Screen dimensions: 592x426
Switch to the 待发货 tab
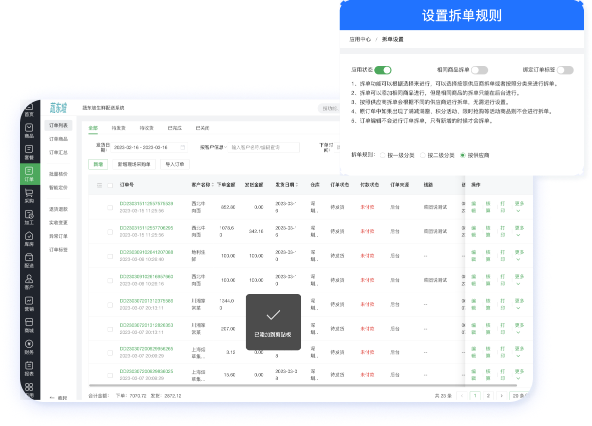[x=118, y=128]
